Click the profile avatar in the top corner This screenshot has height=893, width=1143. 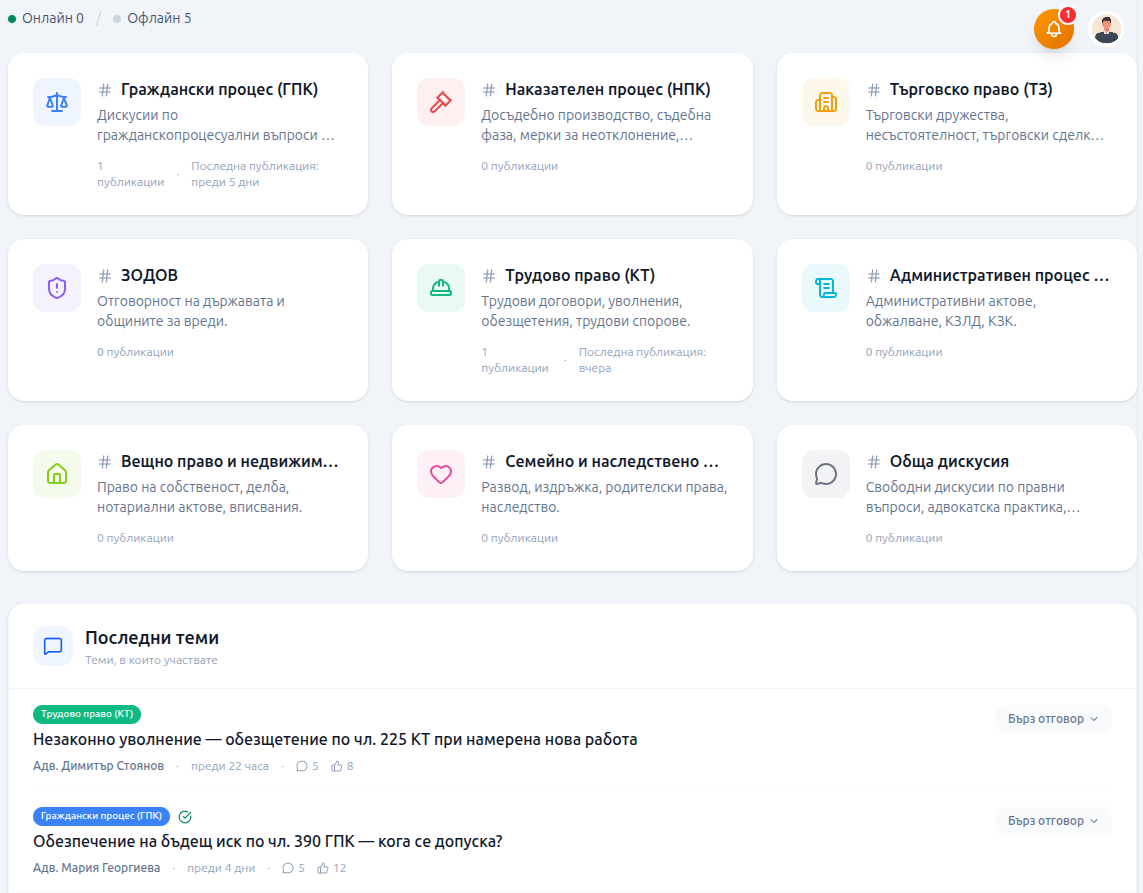coord(1106,29)
